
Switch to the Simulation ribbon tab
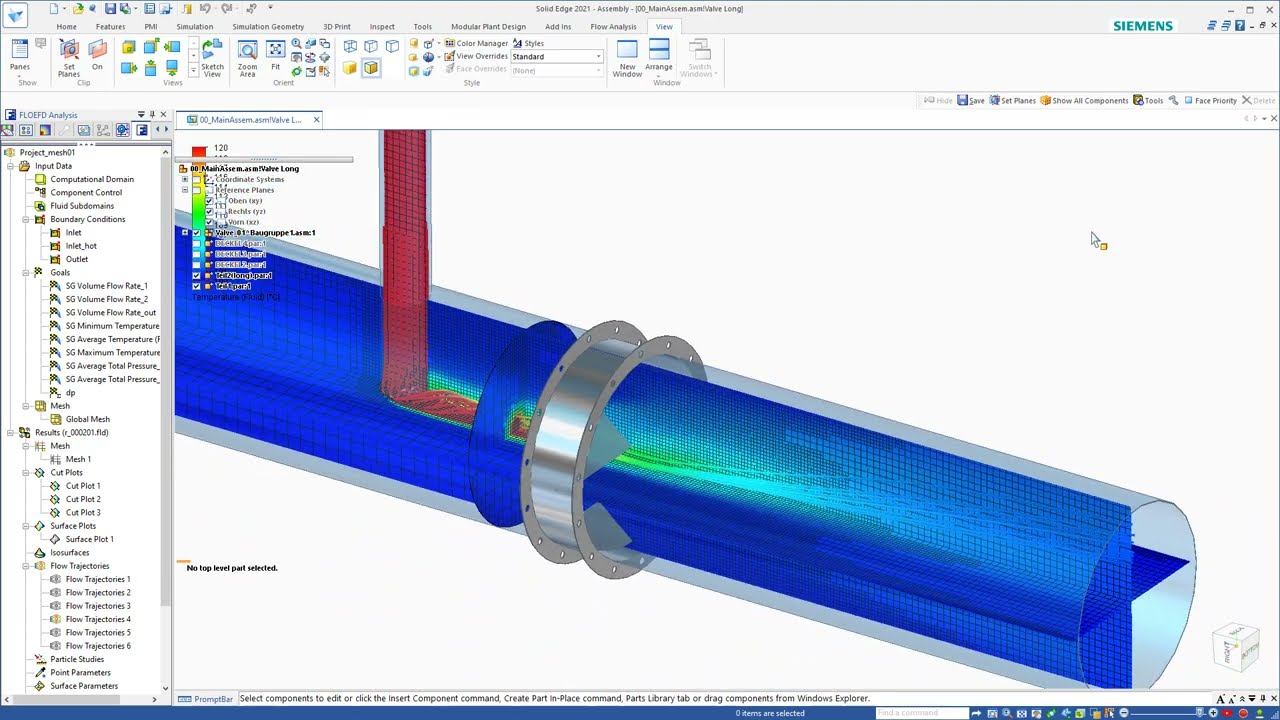(194, 27)
